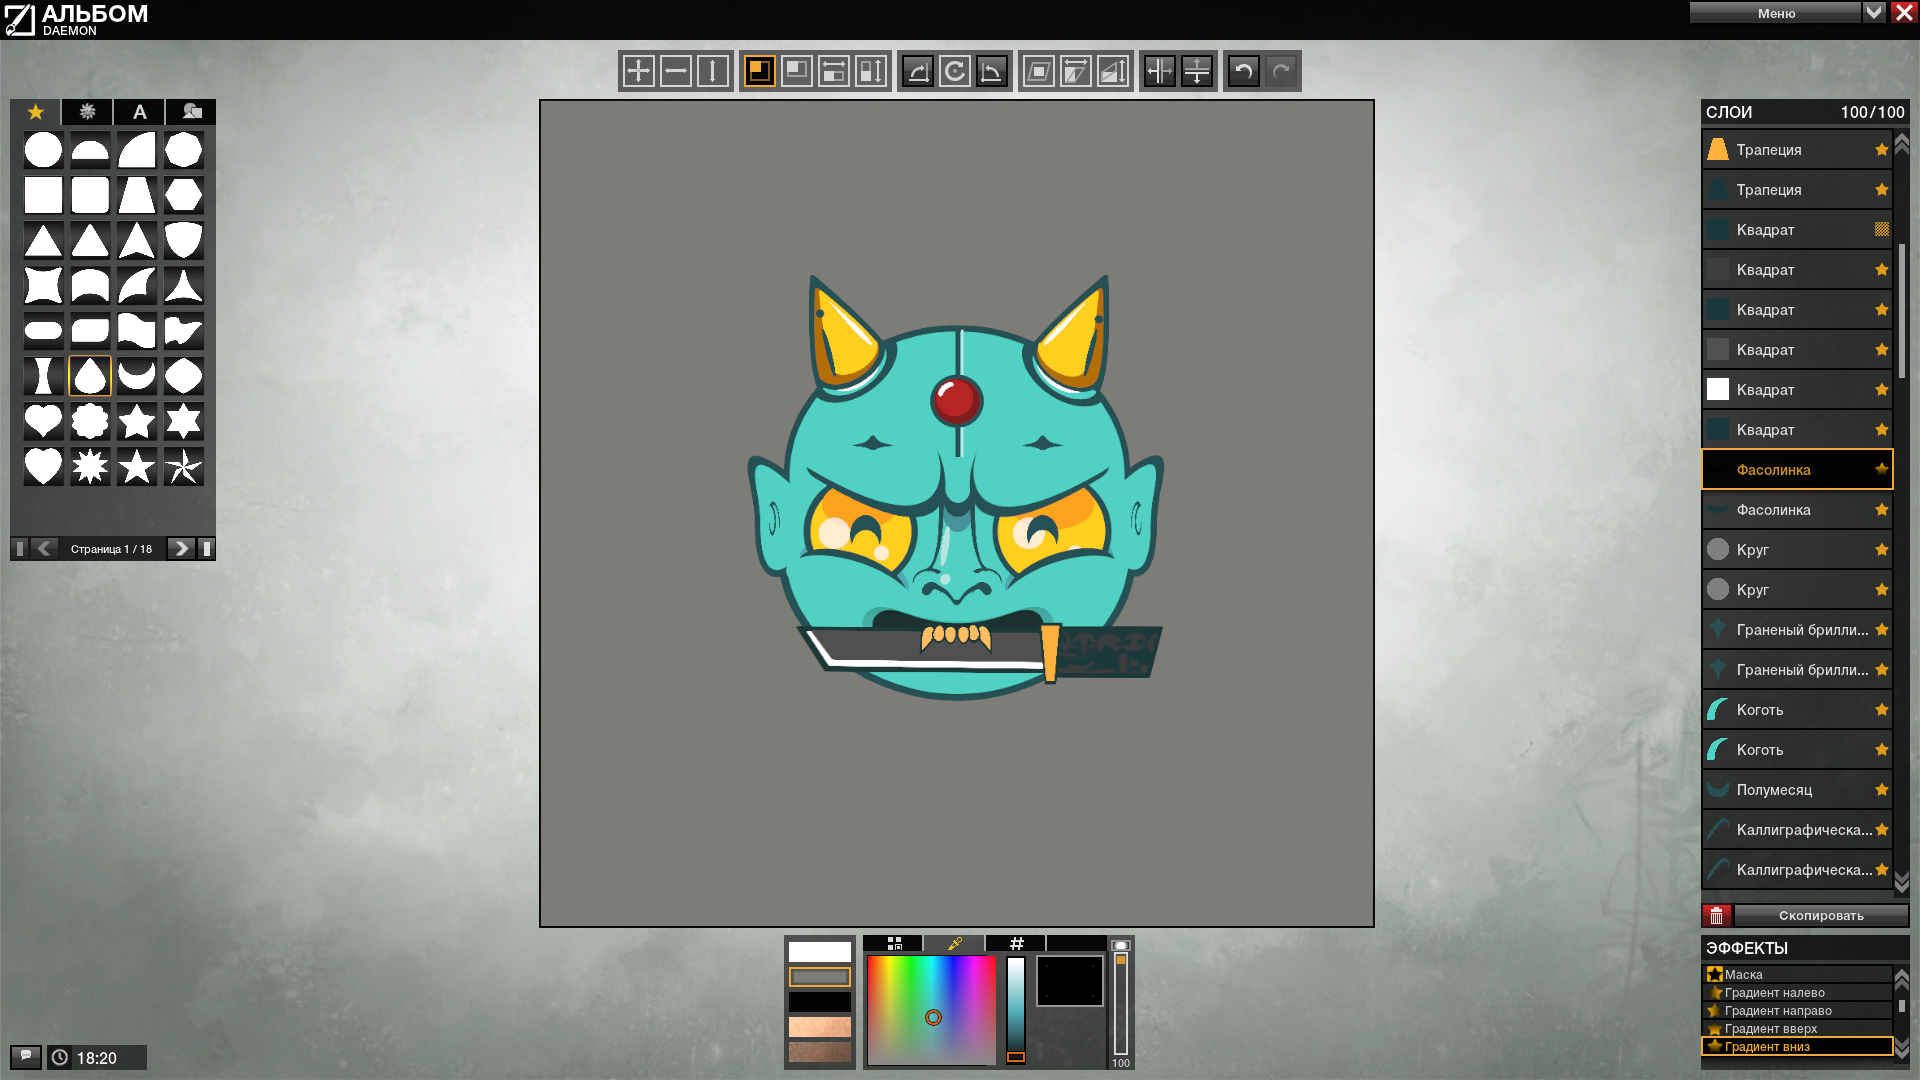The height and width of the screenshot is (1080, 1920).
Task: Toggle star on the top Трапеция layer
Action: coord(1882,150)
